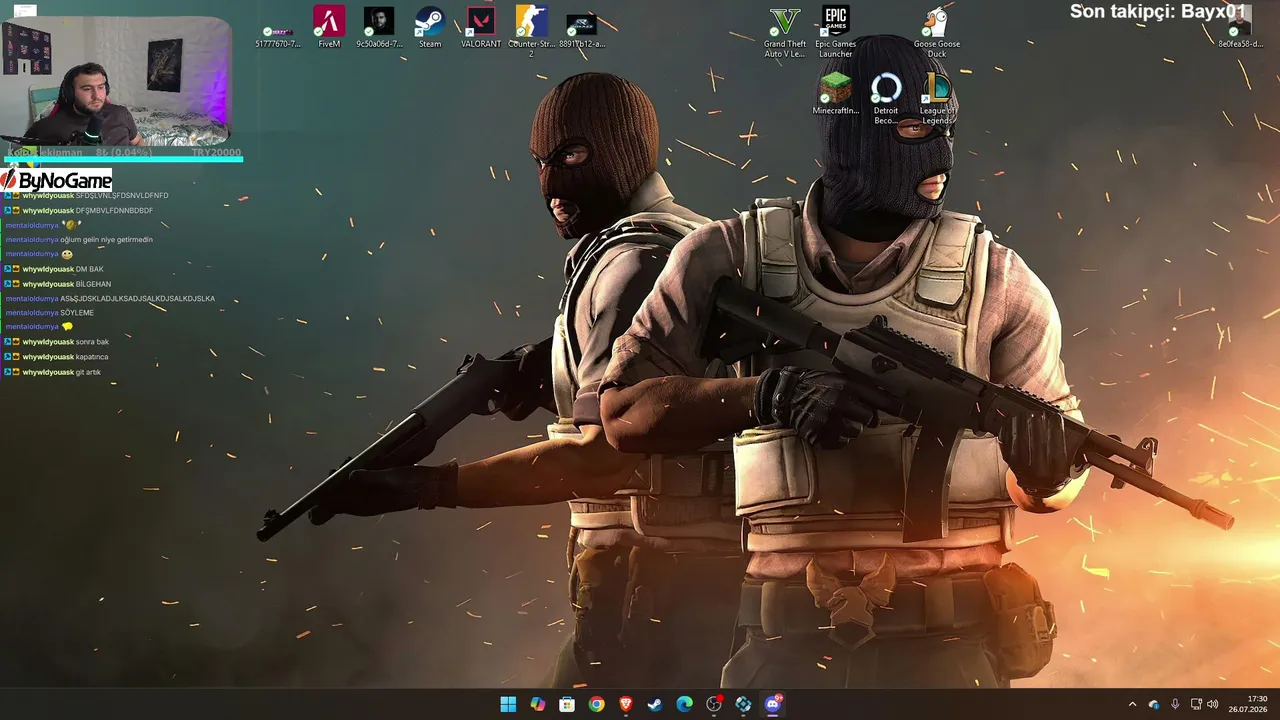Open the Epic Games Launcher shortcut
1280x720 pixels.
click(835, 32)
